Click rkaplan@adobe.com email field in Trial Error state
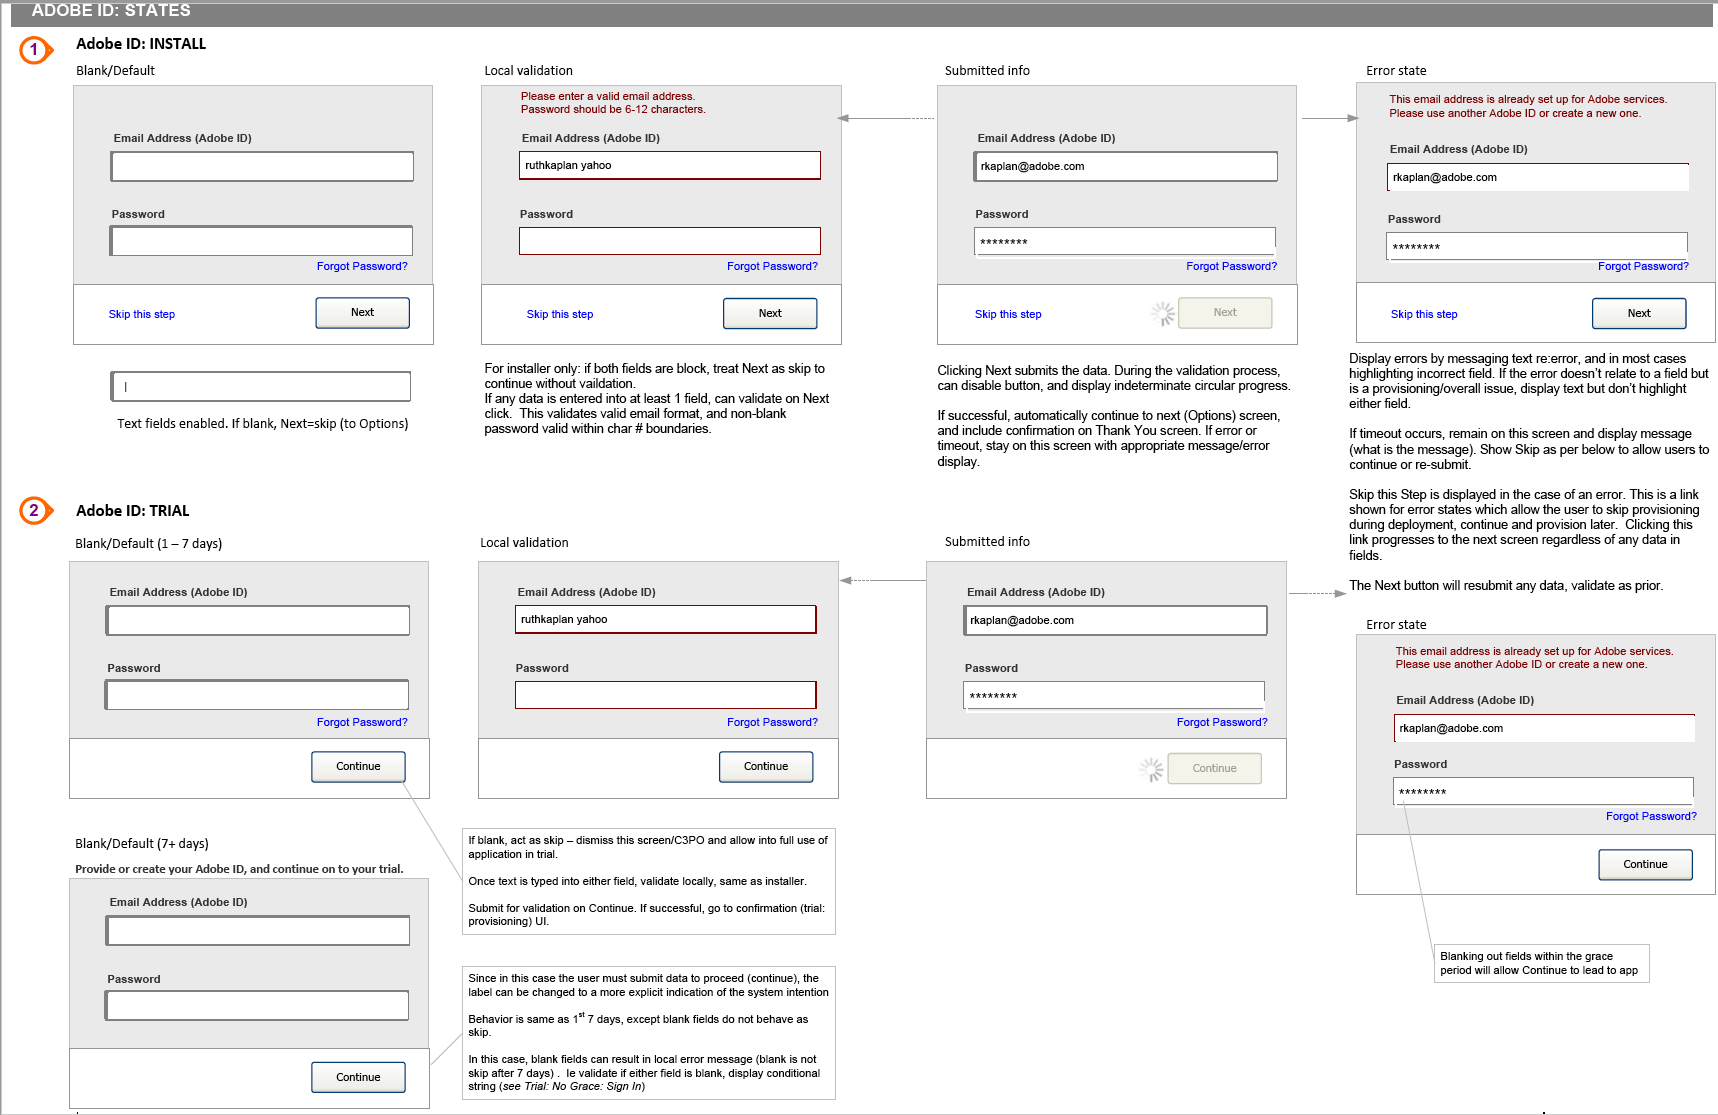1718x1115 pixels. click(1545, 728)
